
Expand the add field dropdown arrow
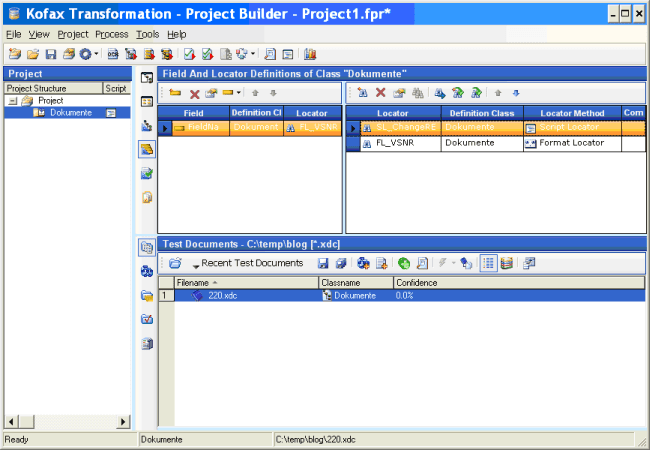point(240,93)
